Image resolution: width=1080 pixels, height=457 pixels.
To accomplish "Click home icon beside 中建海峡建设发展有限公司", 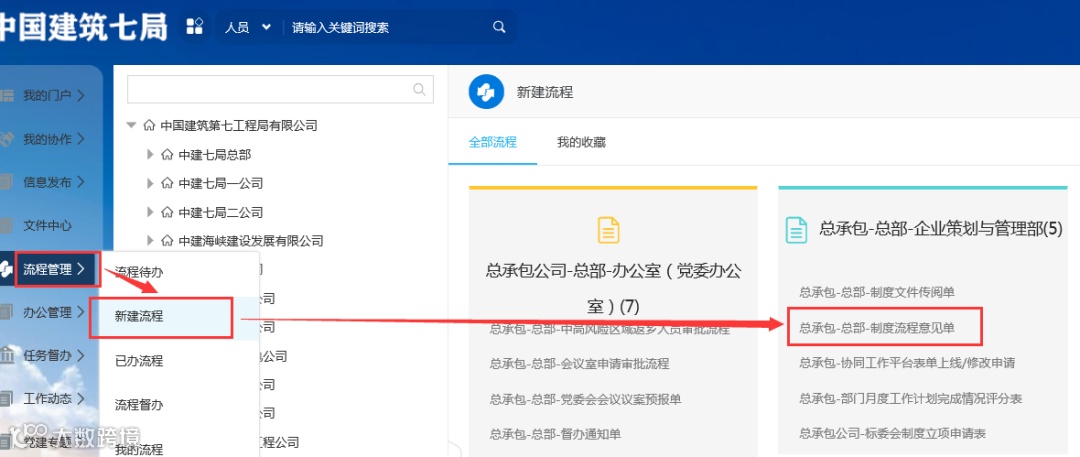I will [167, 241].
